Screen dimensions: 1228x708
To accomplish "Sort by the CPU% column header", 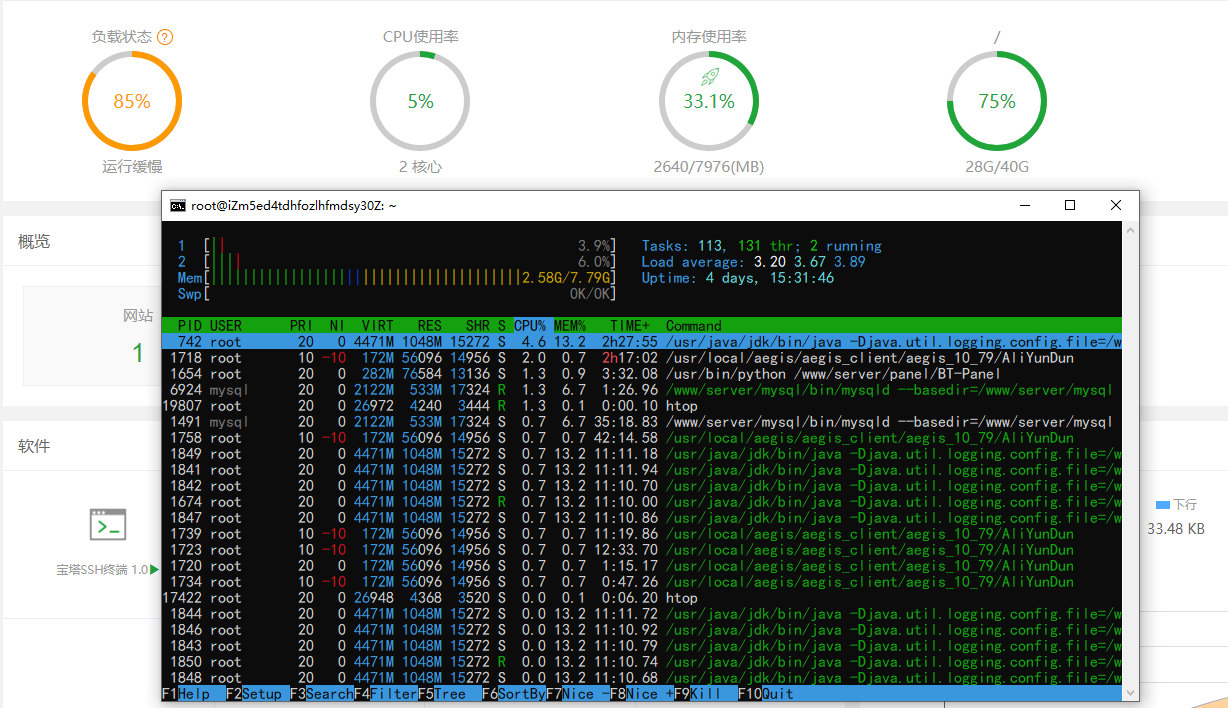I will click(529, 326).
